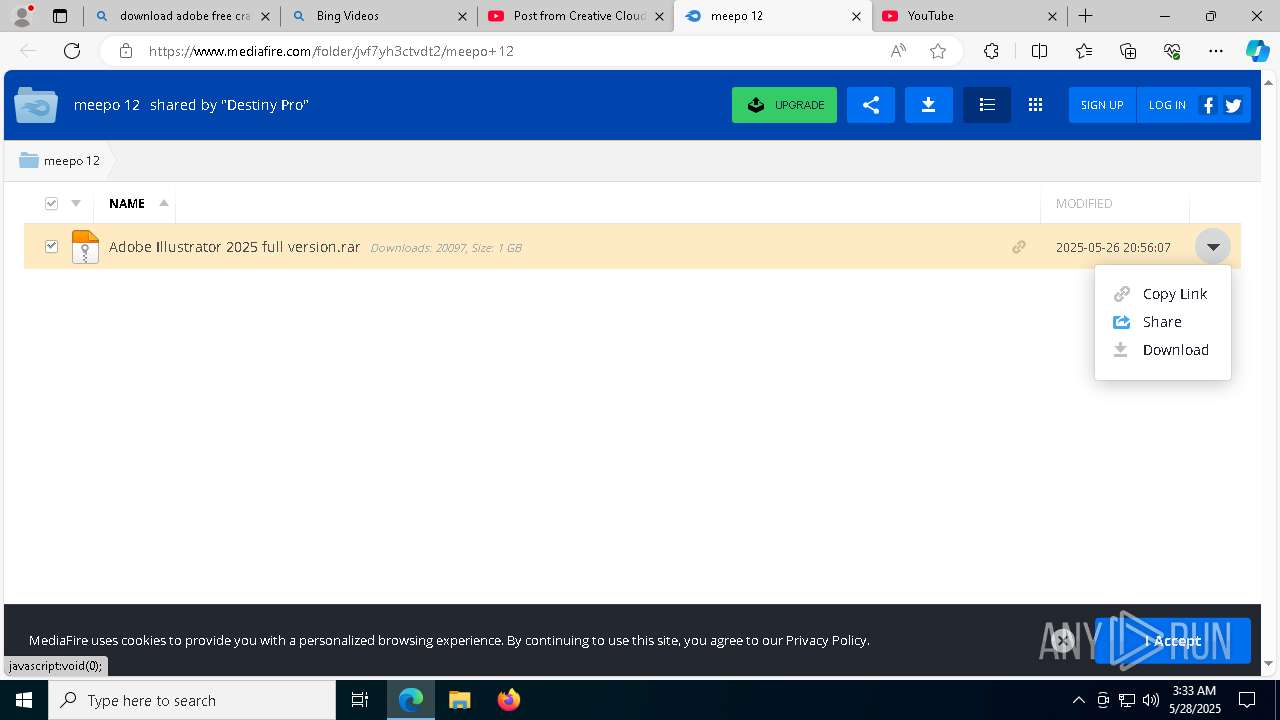Click the I Accept cookies button
Screen dimensions: 1280x720
click(x=1172, y=641)
